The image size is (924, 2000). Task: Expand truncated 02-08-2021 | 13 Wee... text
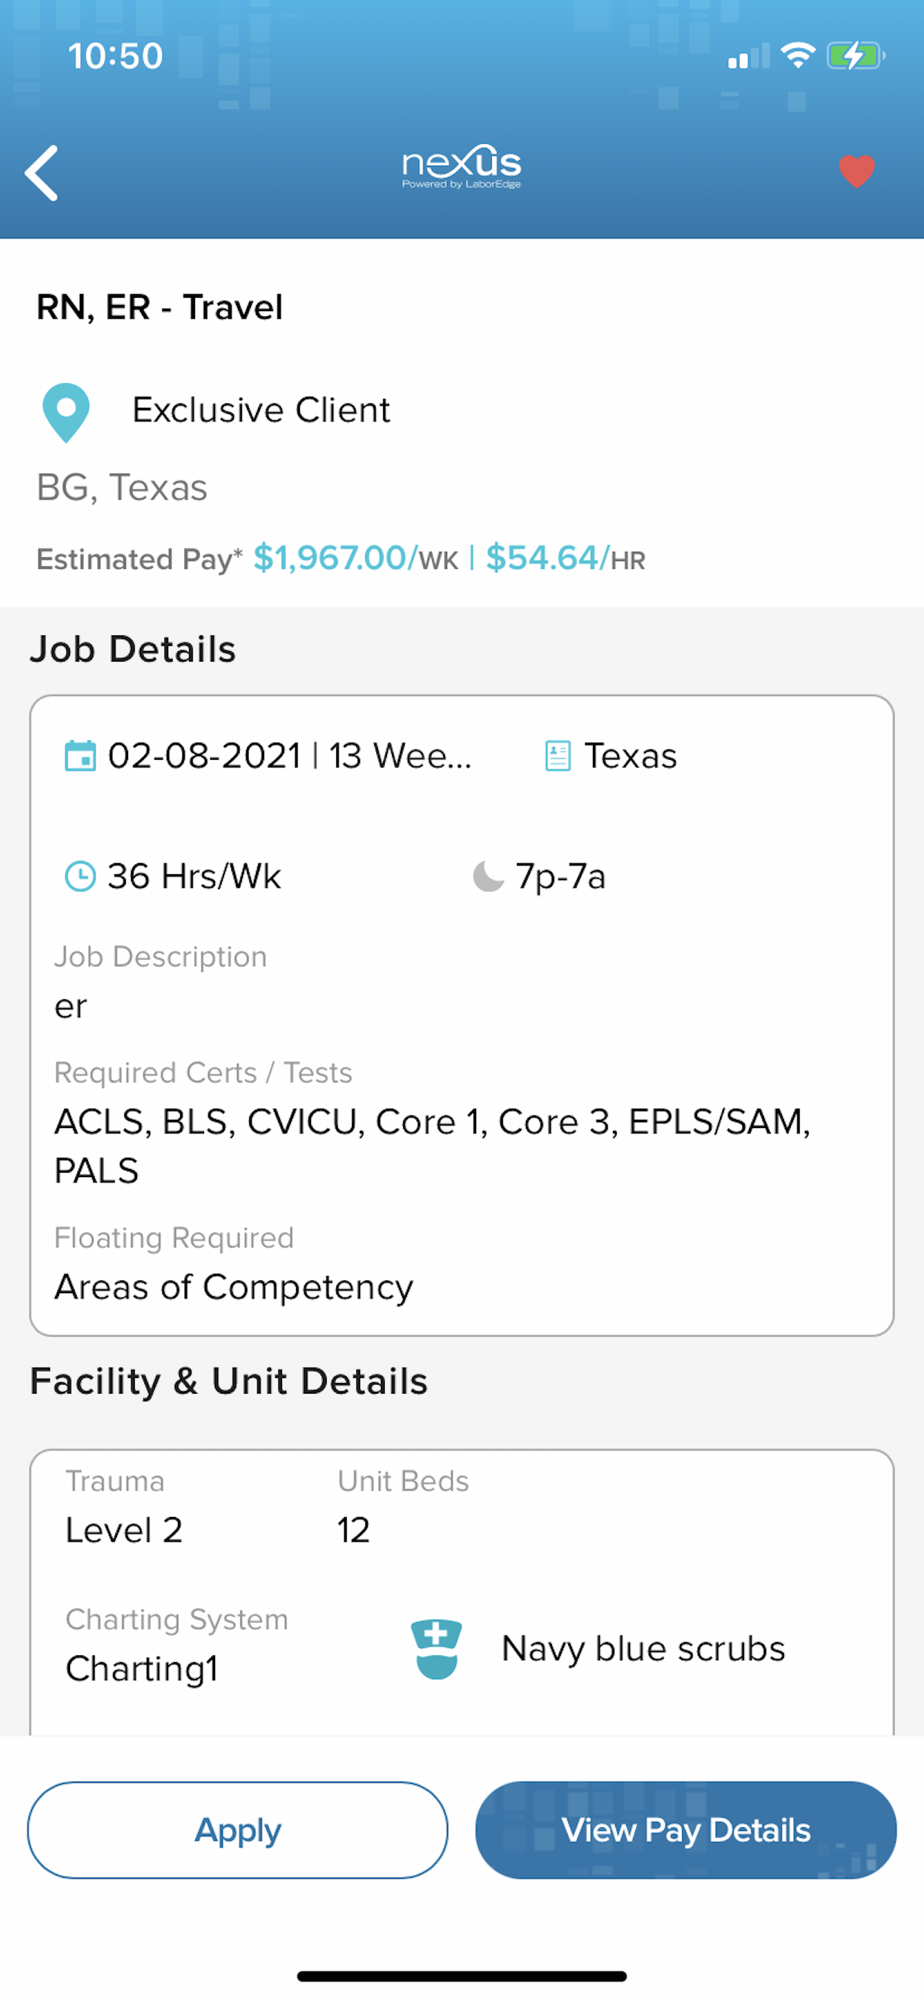289,756
